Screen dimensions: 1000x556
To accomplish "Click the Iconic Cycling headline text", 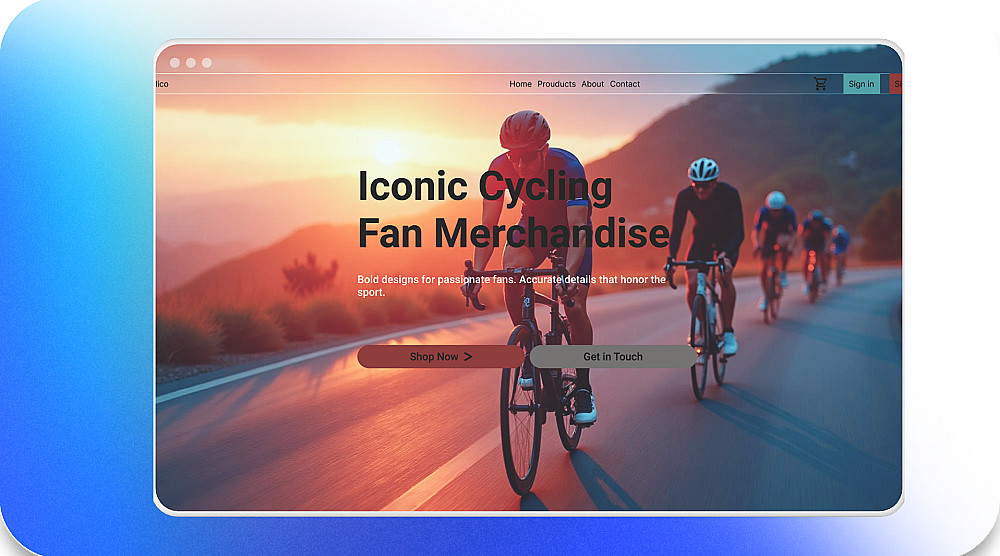I will [x=485, y=186].
